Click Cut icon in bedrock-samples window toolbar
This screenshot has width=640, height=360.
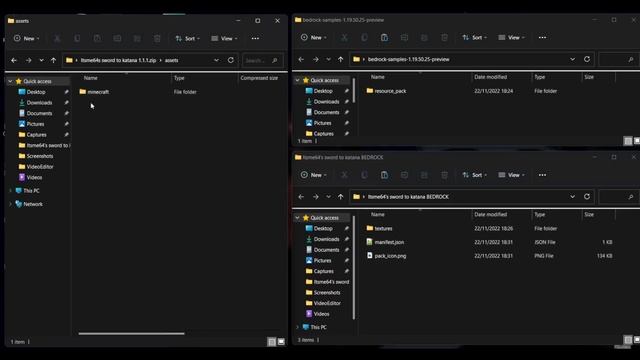point(344,38)
